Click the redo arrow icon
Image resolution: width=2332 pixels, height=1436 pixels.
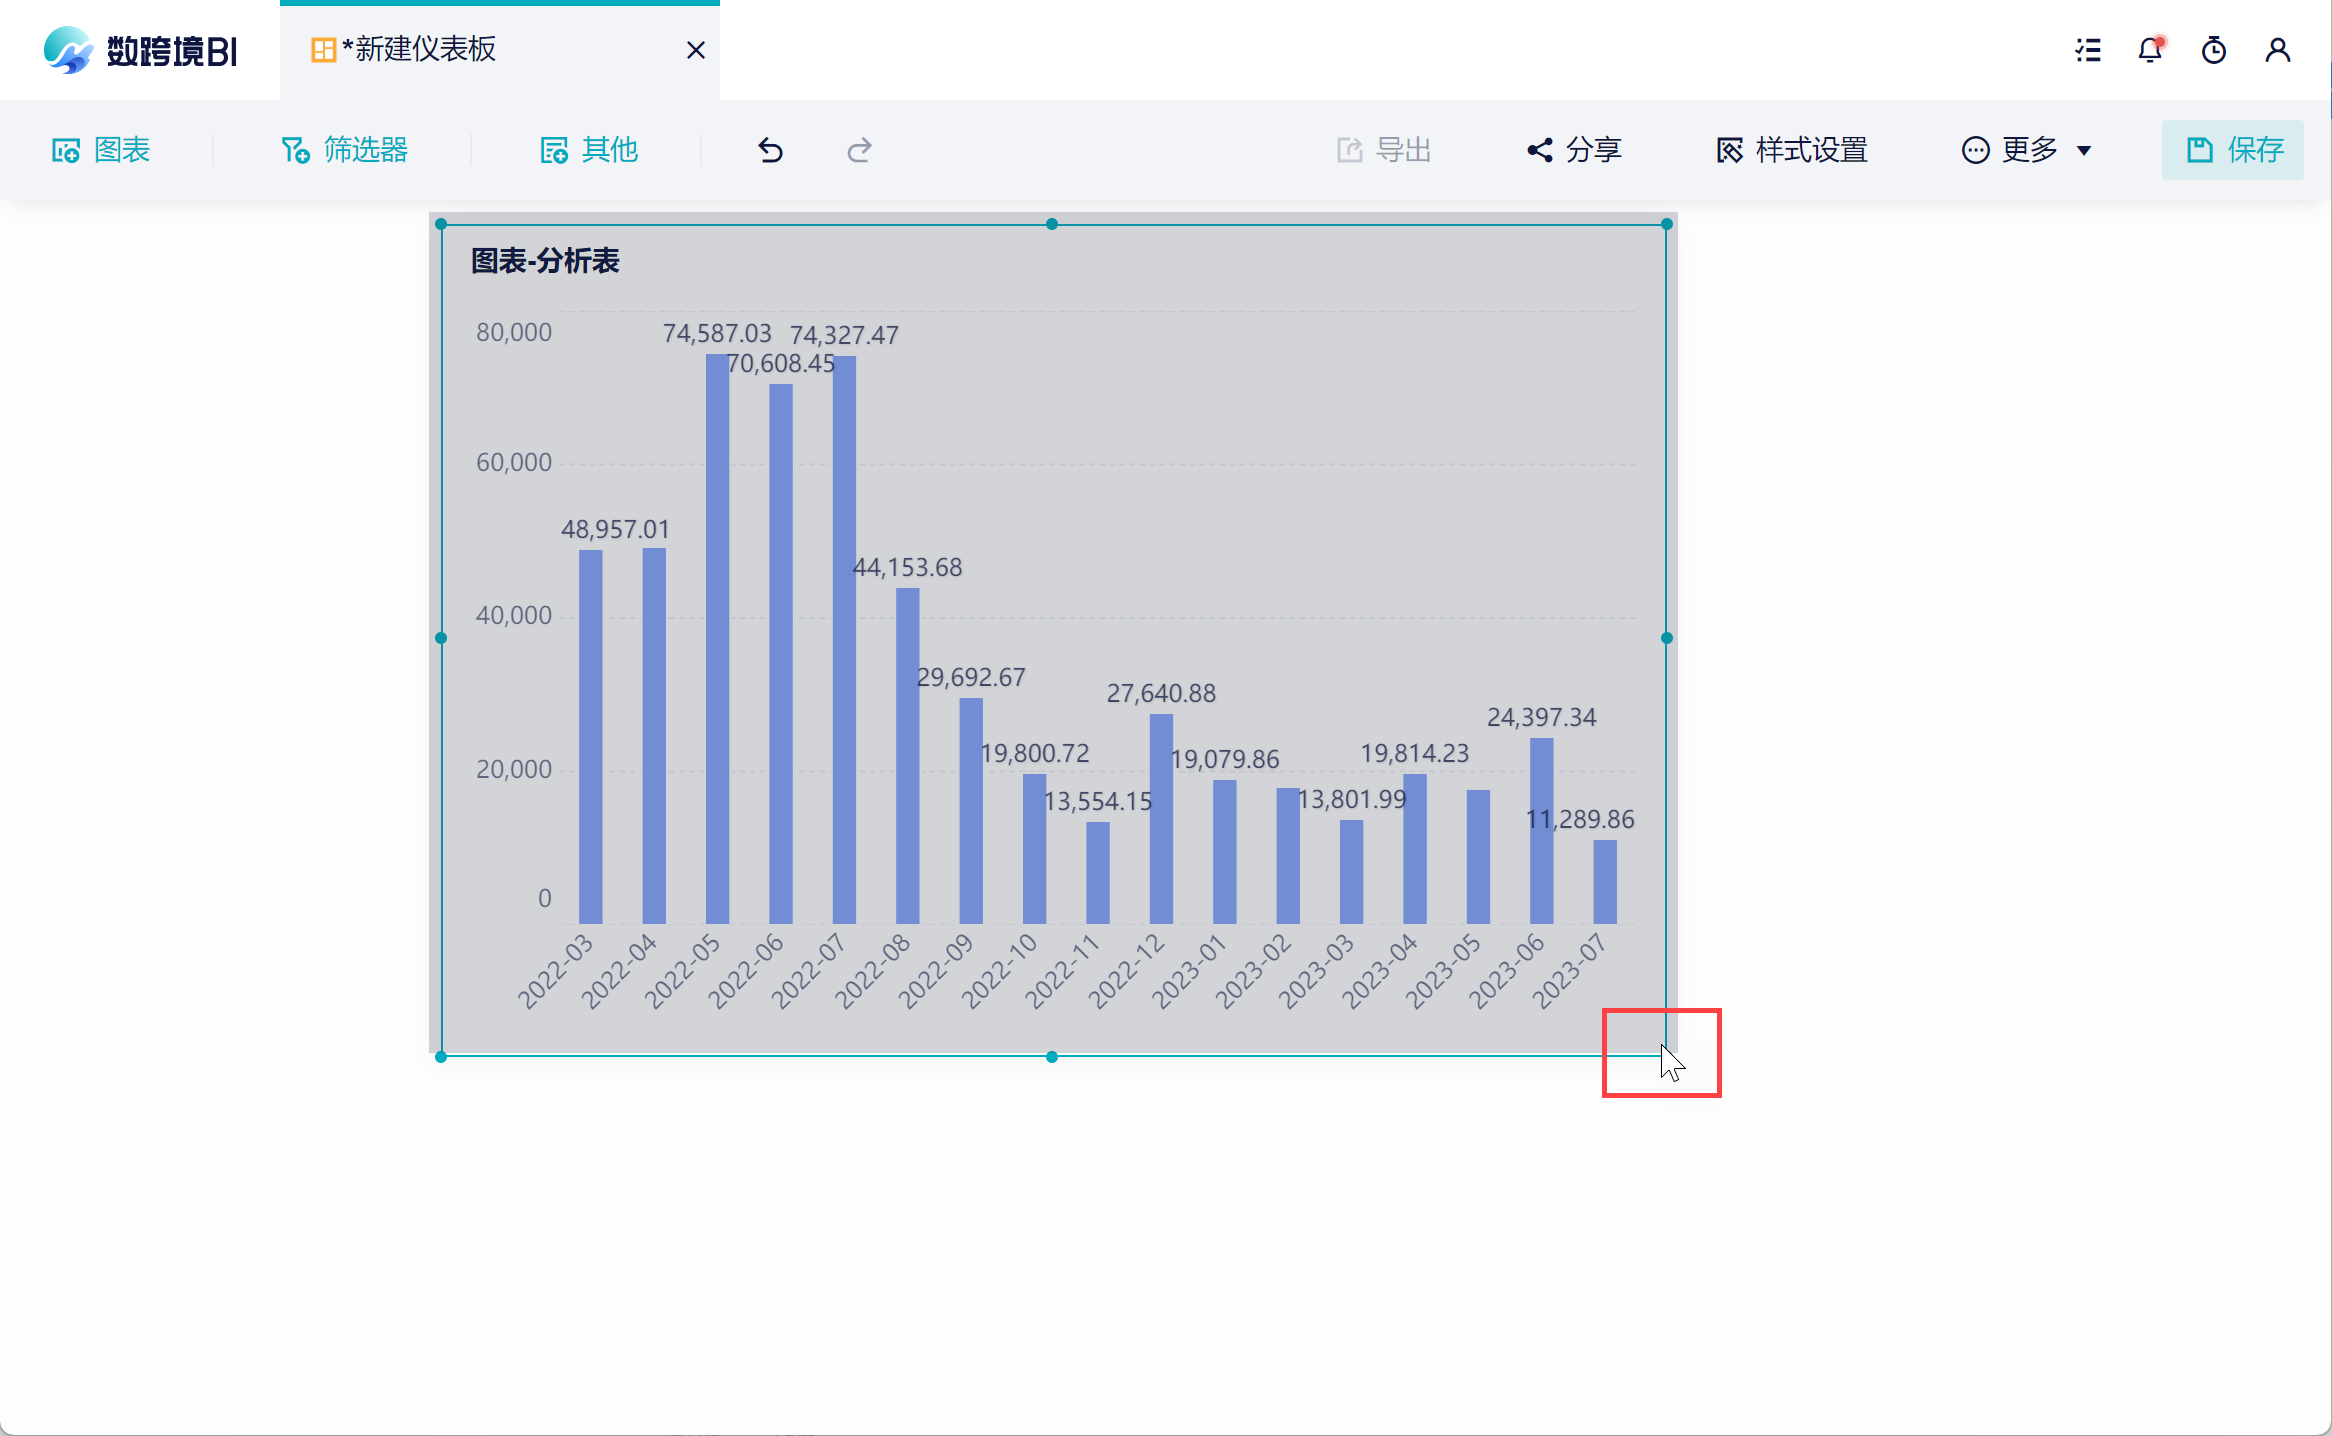[x=859, y=150]
